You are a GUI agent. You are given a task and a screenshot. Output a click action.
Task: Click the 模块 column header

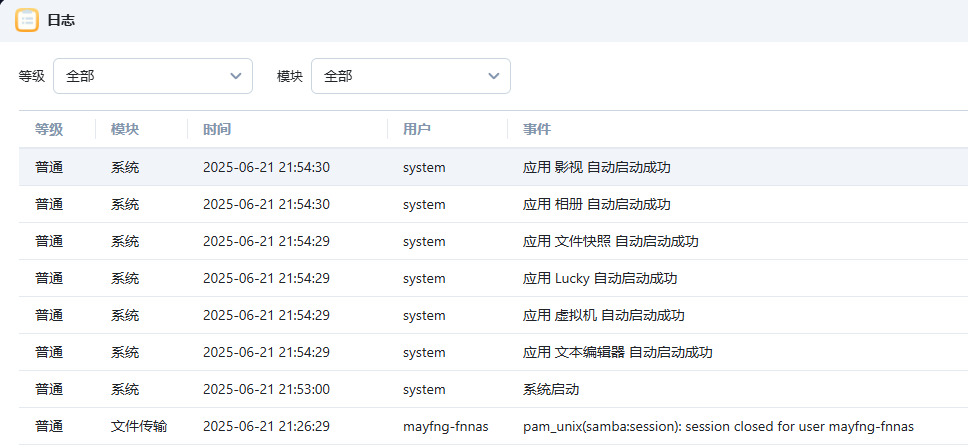point(125,129)
